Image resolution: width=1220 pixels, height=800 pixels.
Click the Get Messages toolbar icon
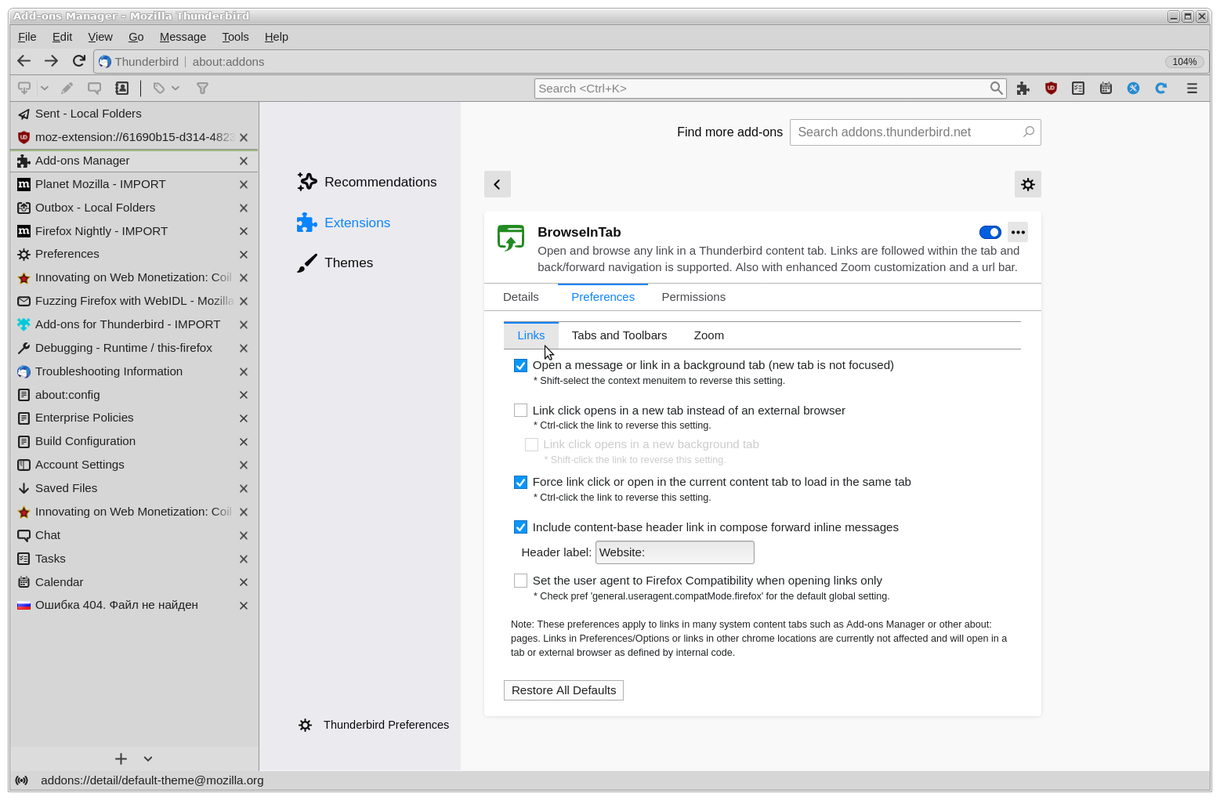[25, 88]
